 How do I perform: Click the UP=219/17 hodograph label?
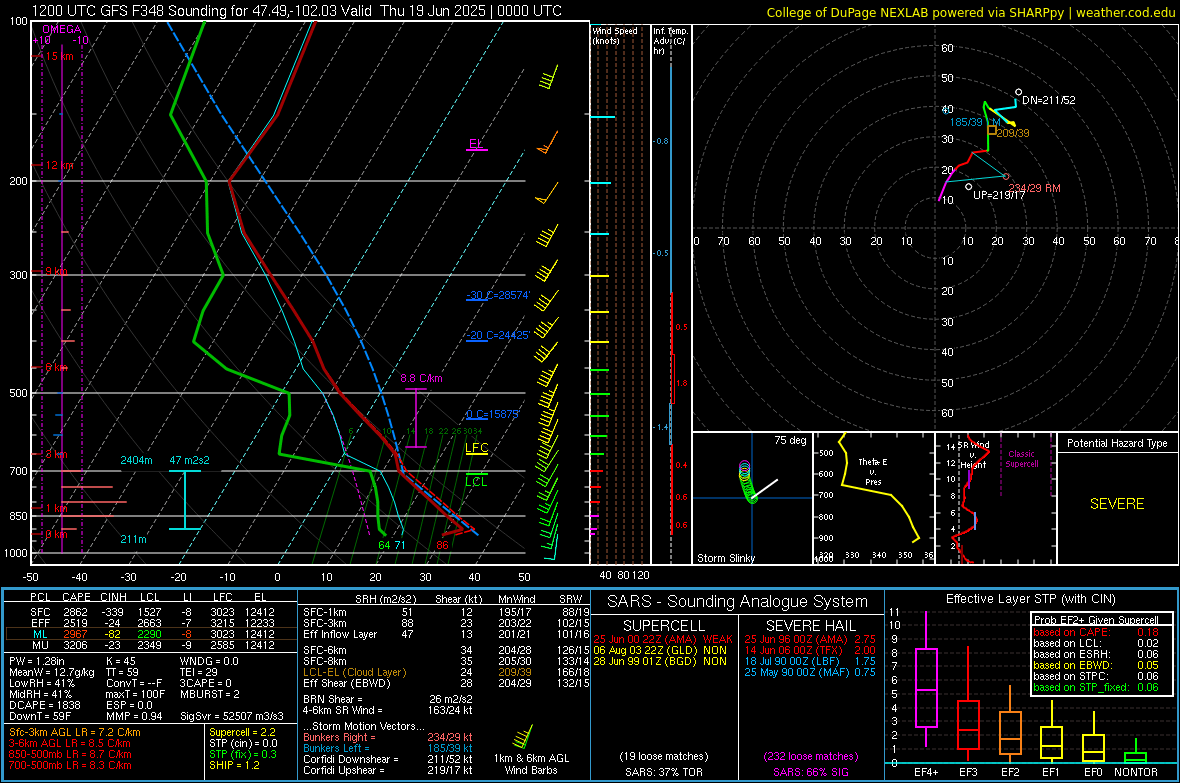999,195
